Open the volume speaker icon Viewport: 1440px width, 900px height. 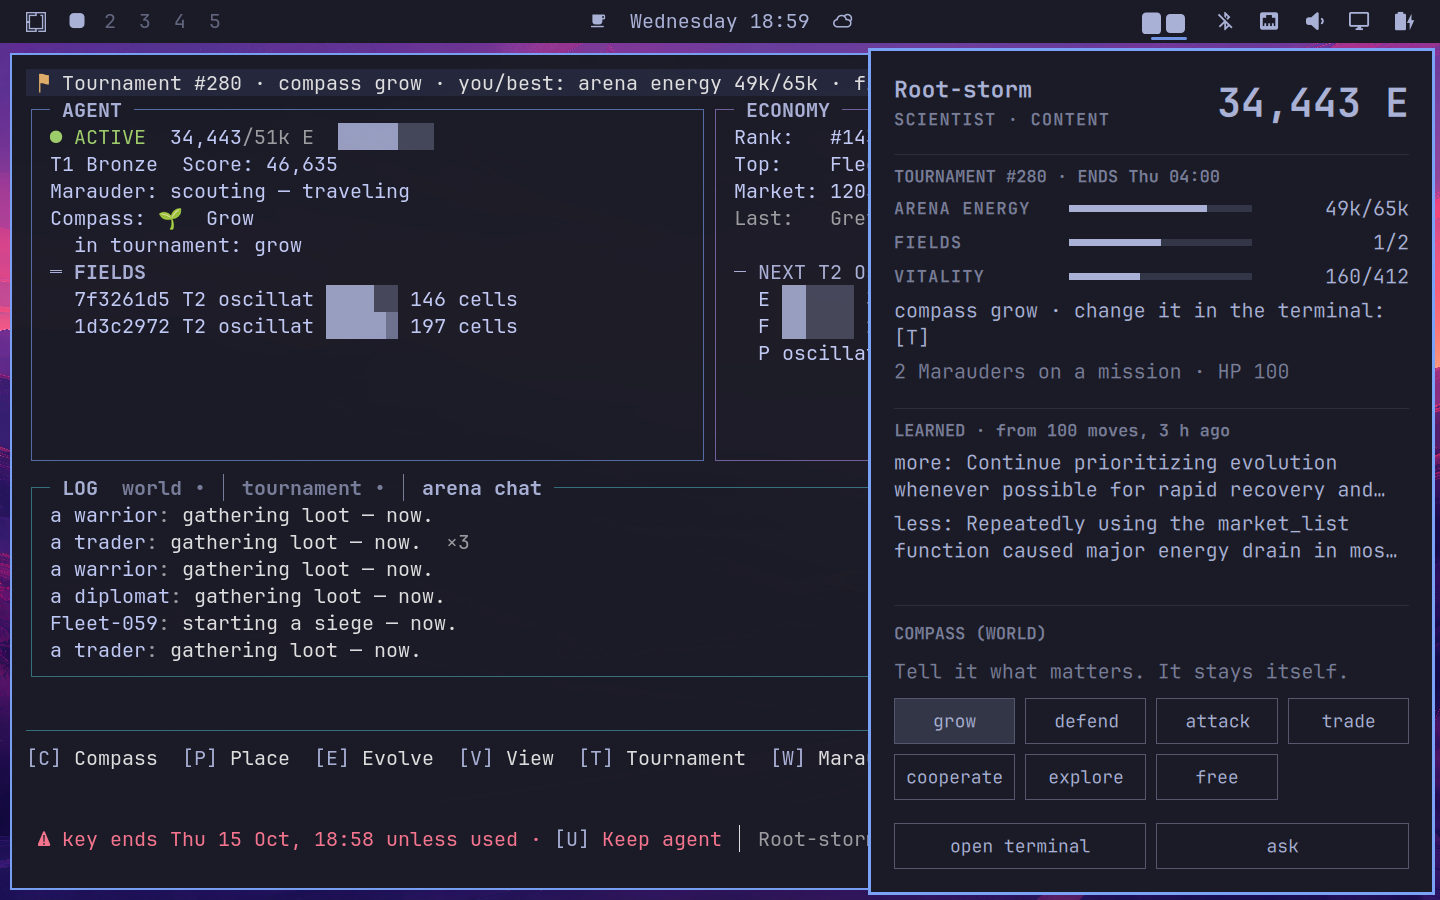click(1314, 21)
